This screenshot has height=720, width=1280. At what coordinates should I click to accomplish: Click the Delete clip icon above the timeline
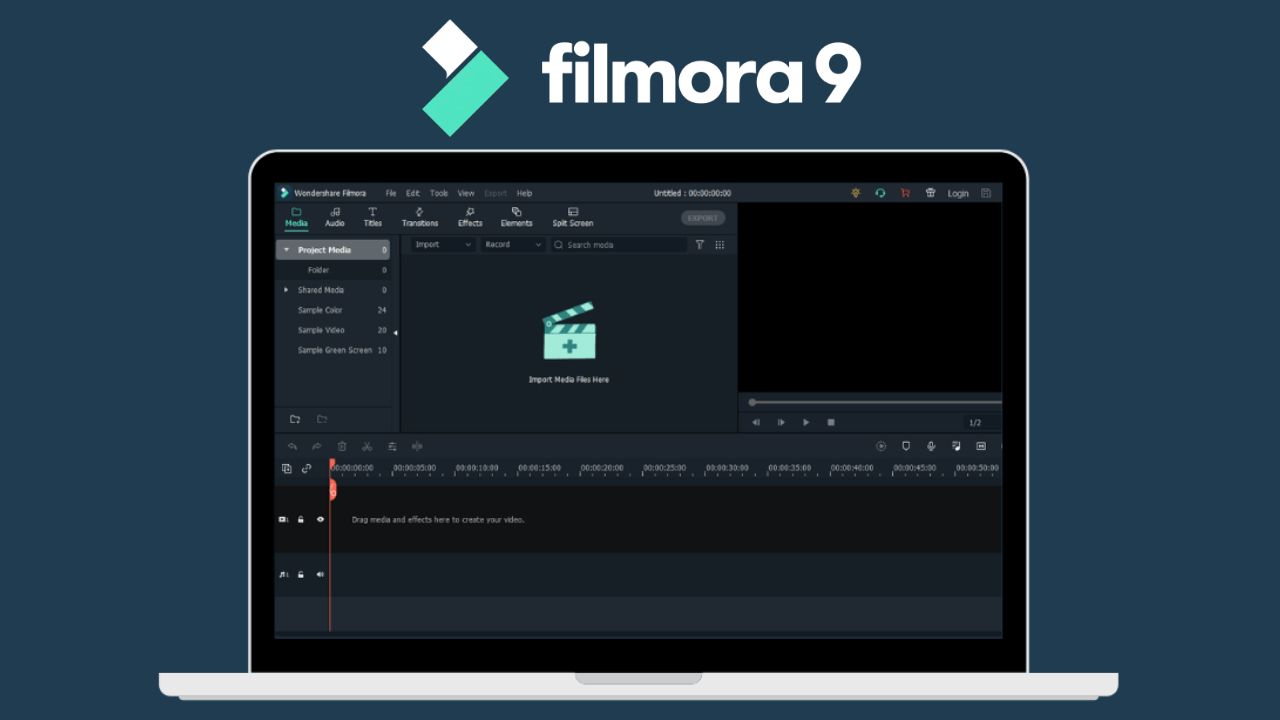click(x=341, y=446)
